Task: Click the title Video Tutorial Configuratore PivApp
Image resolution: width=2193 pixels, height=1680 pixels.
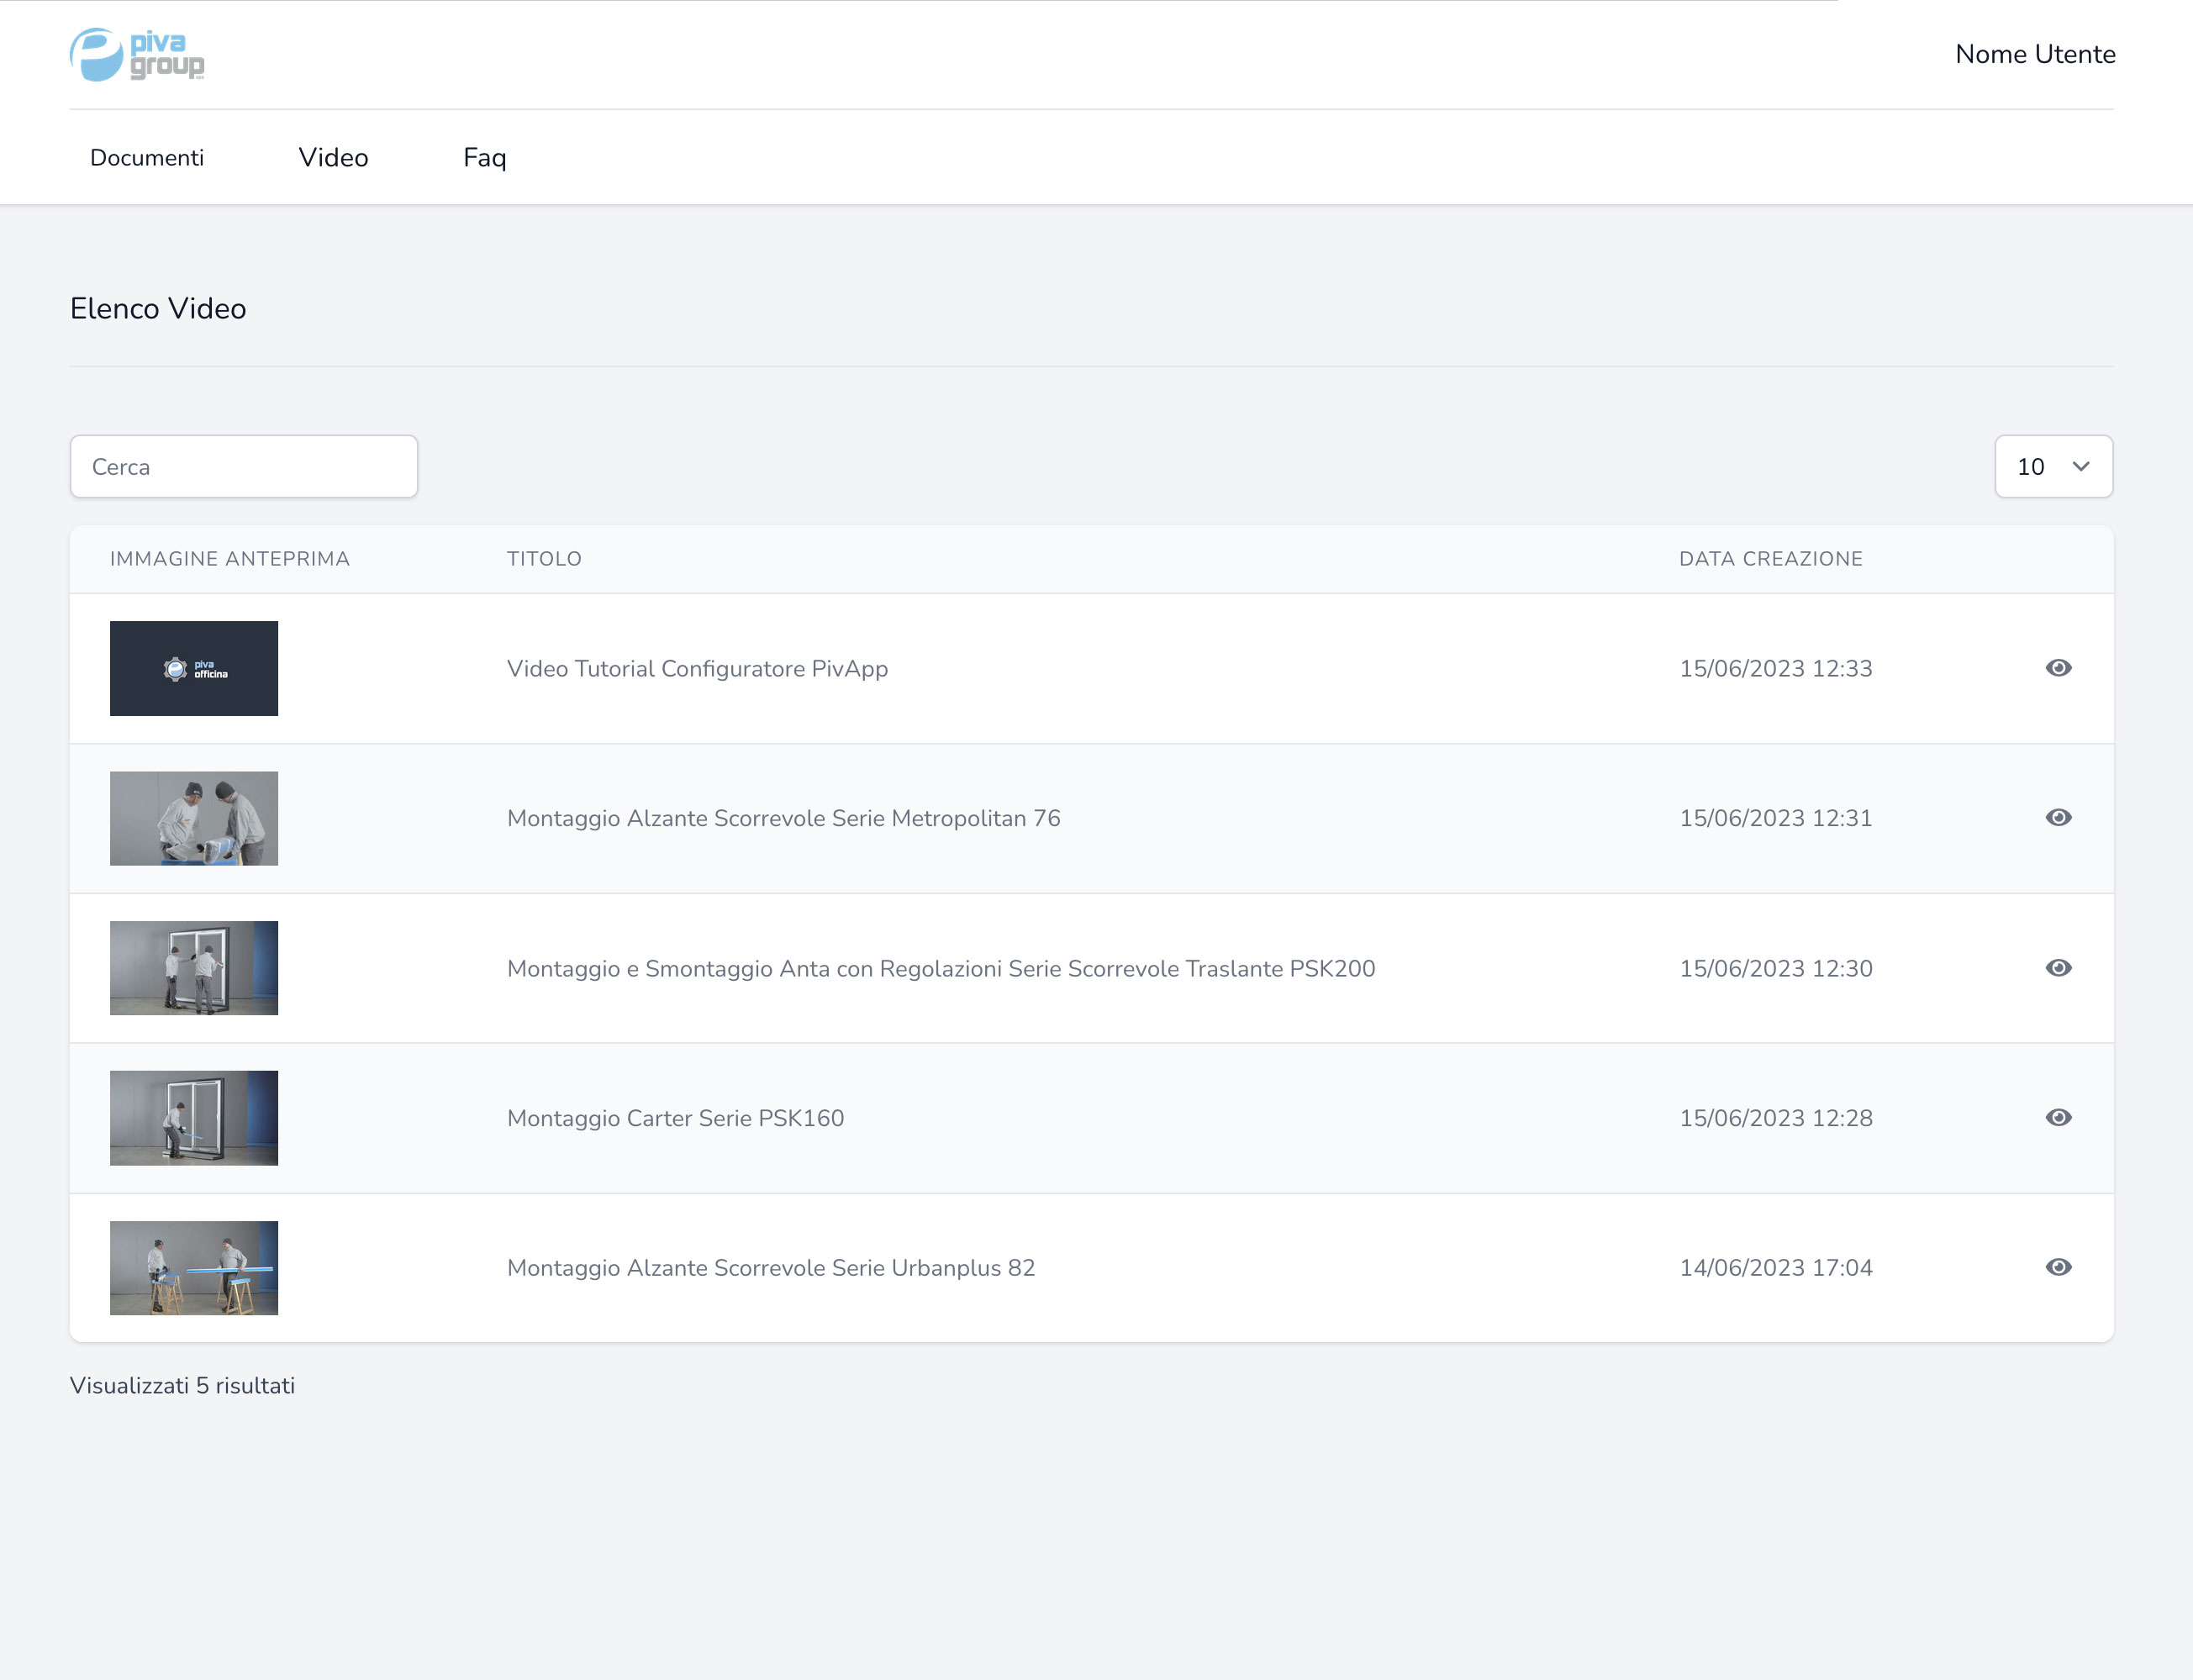Action: [x=697, y=668]
